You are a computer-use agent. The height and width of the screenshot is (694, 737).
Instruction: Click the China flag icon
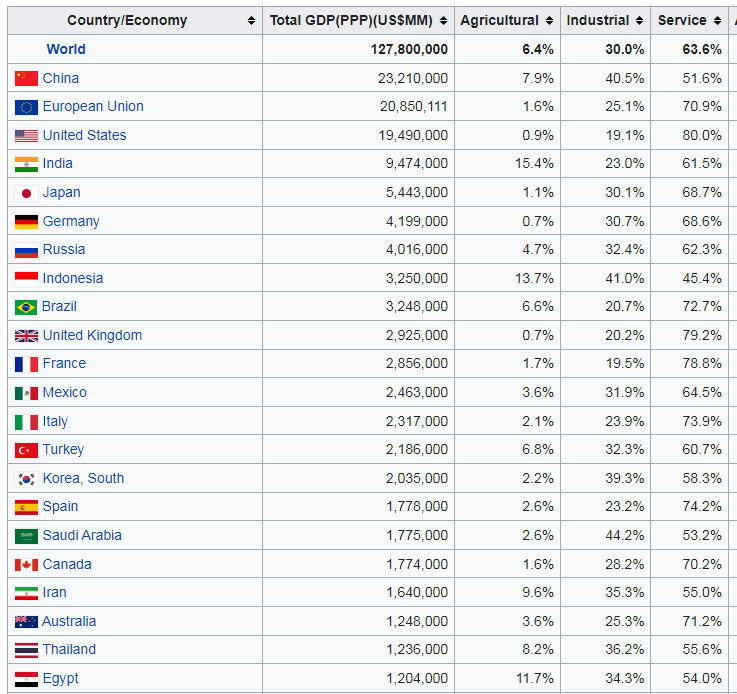26,78
